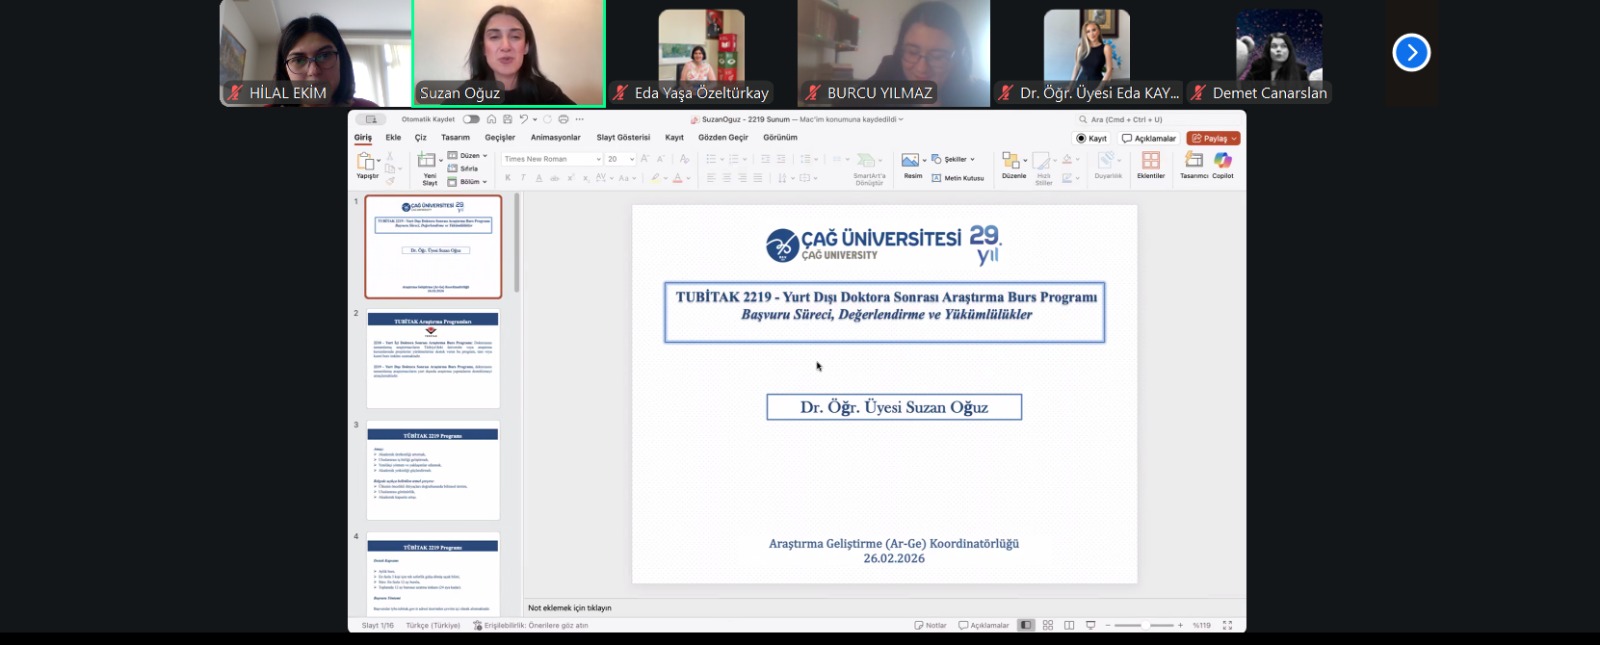Open the Tasarımcı (Designer) pane
This screenshot has height=645, width=1600.
point(1194,161)
